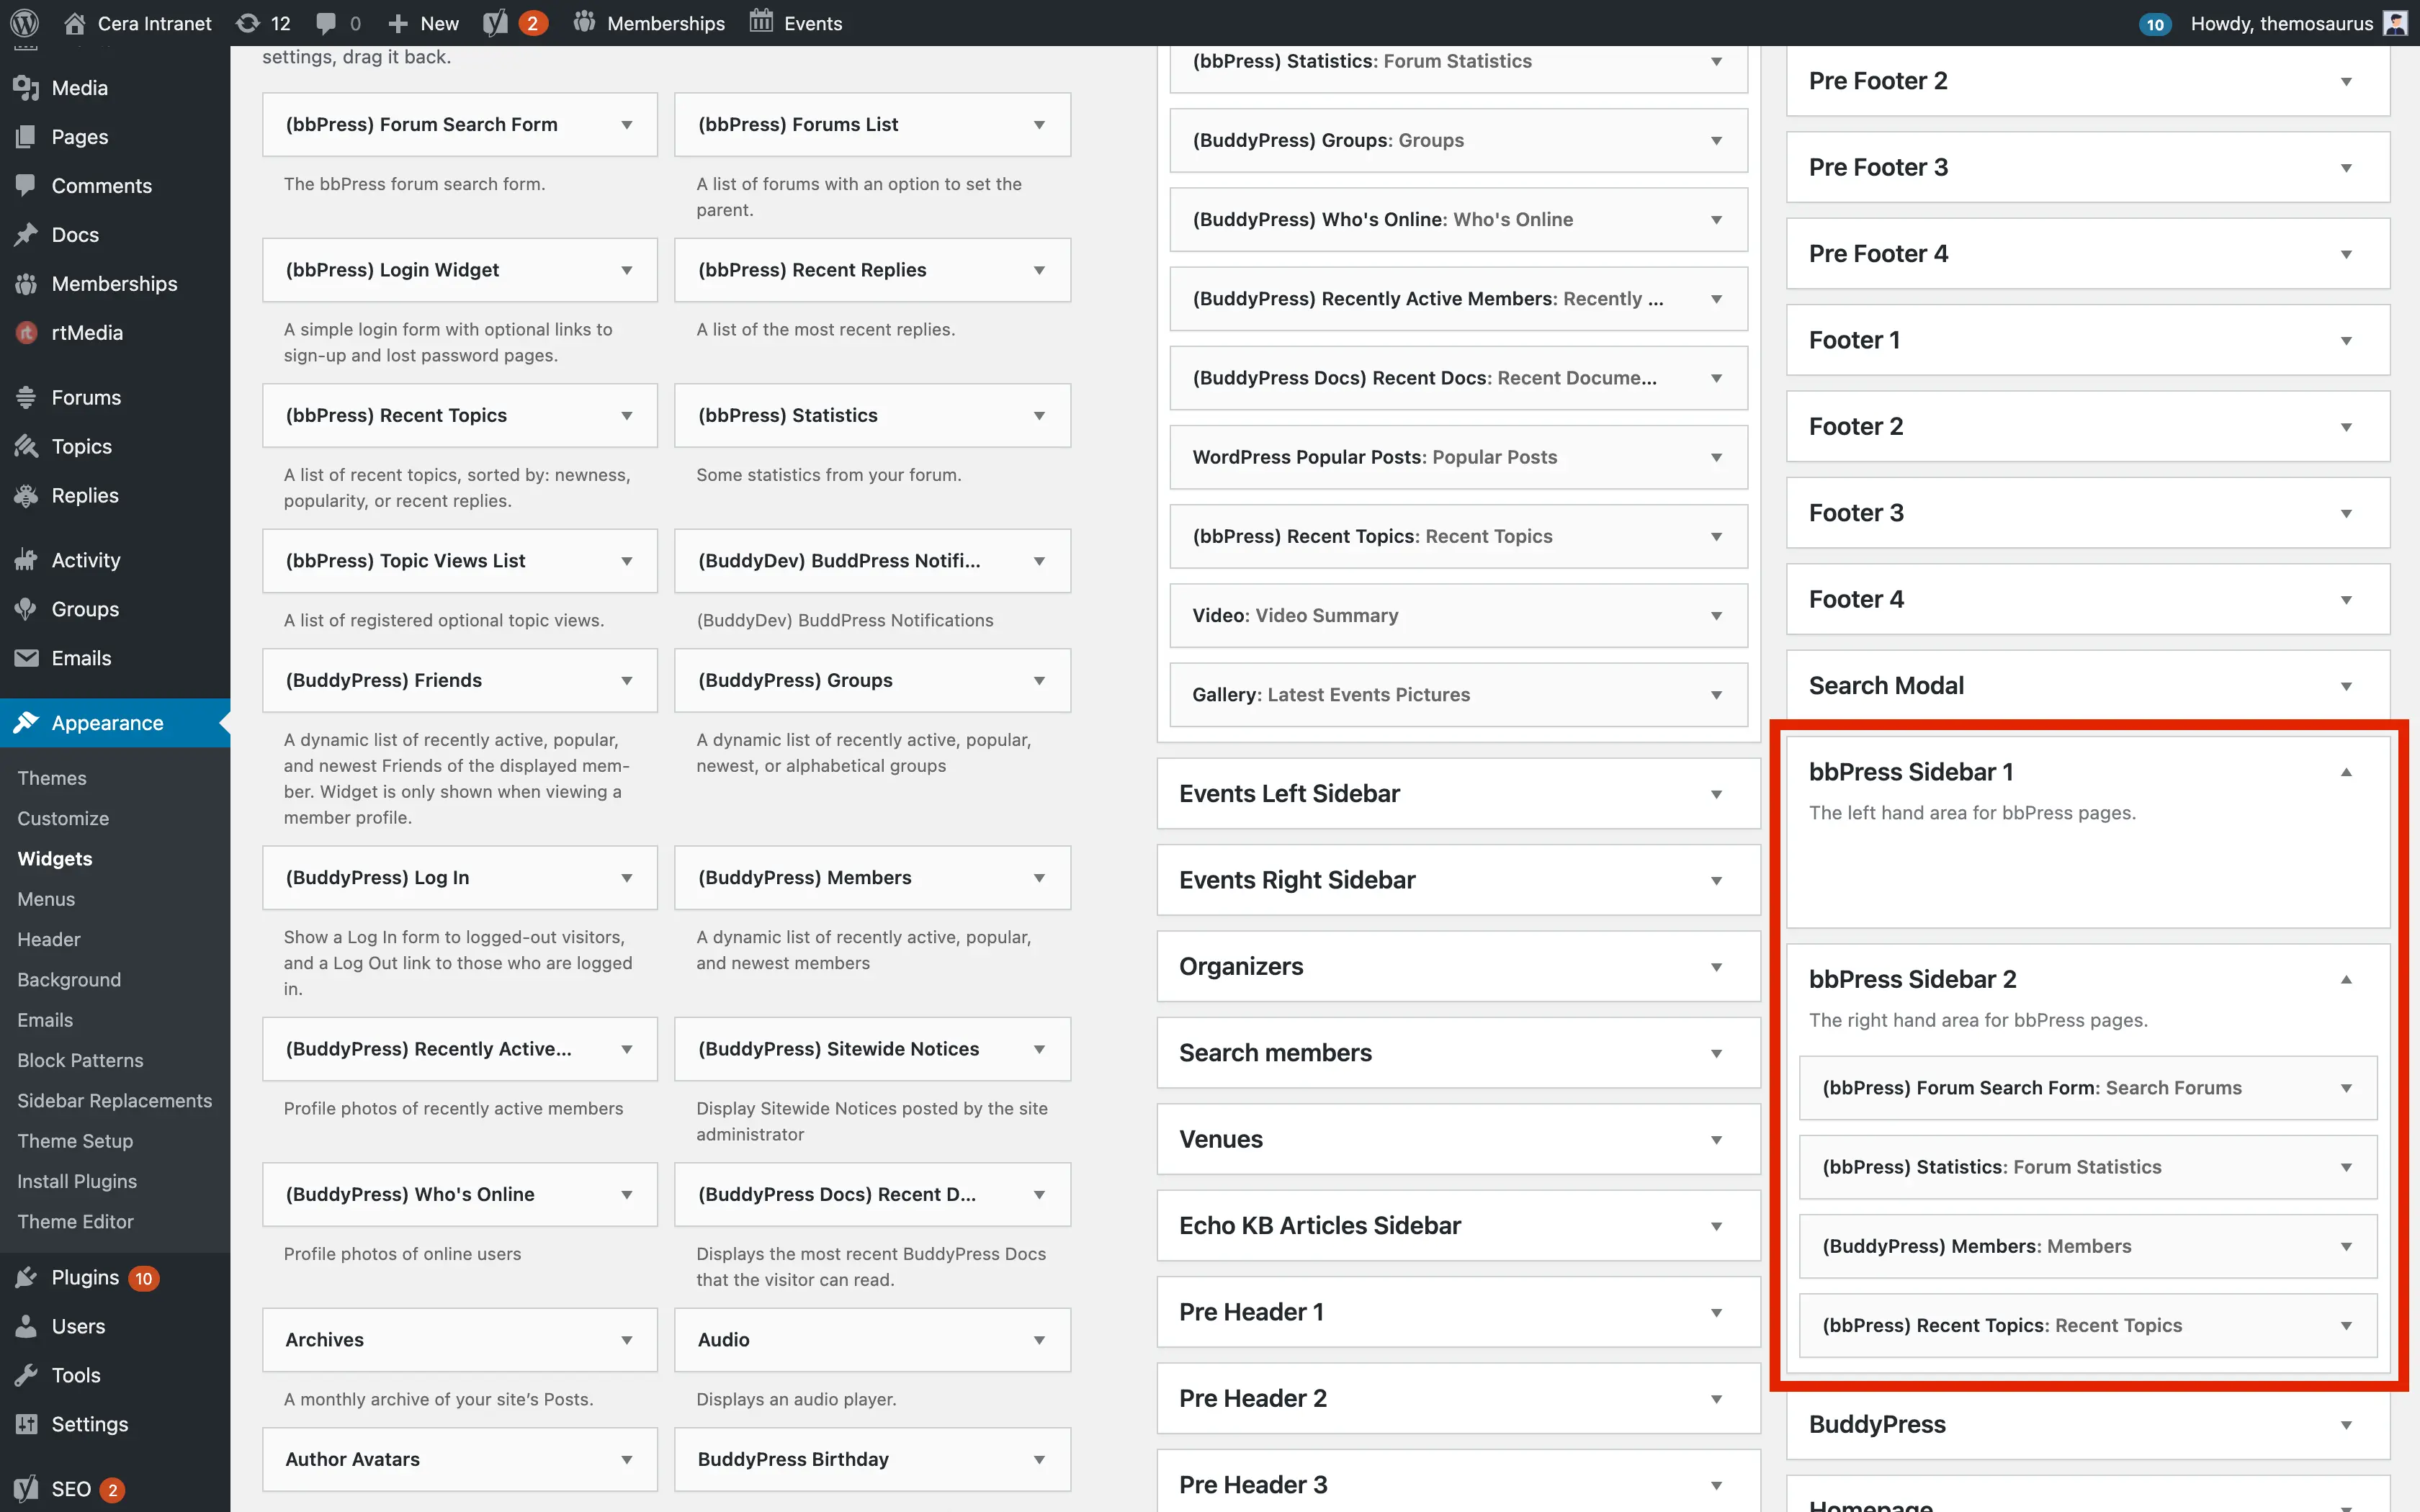Click the themosaurus user avatar

[2395, 23]
